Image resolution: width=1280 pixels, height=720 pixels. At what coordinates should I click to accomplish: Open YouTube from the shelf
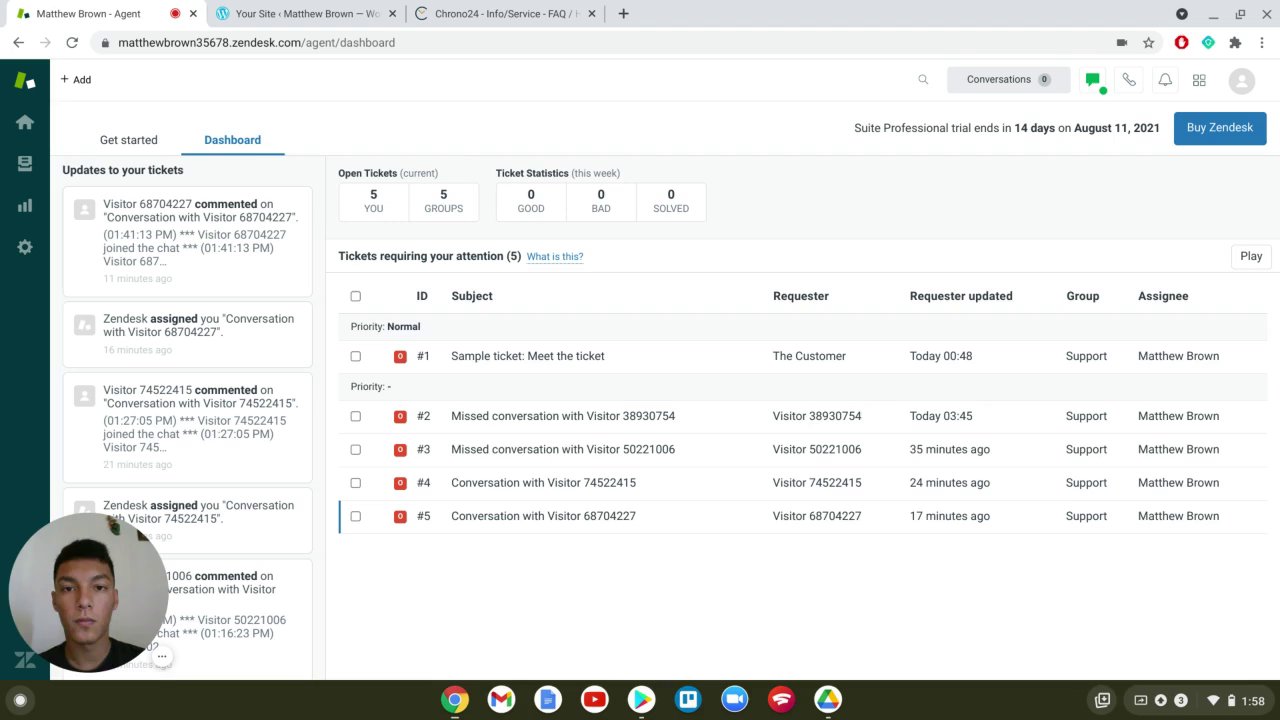point(595,700)
